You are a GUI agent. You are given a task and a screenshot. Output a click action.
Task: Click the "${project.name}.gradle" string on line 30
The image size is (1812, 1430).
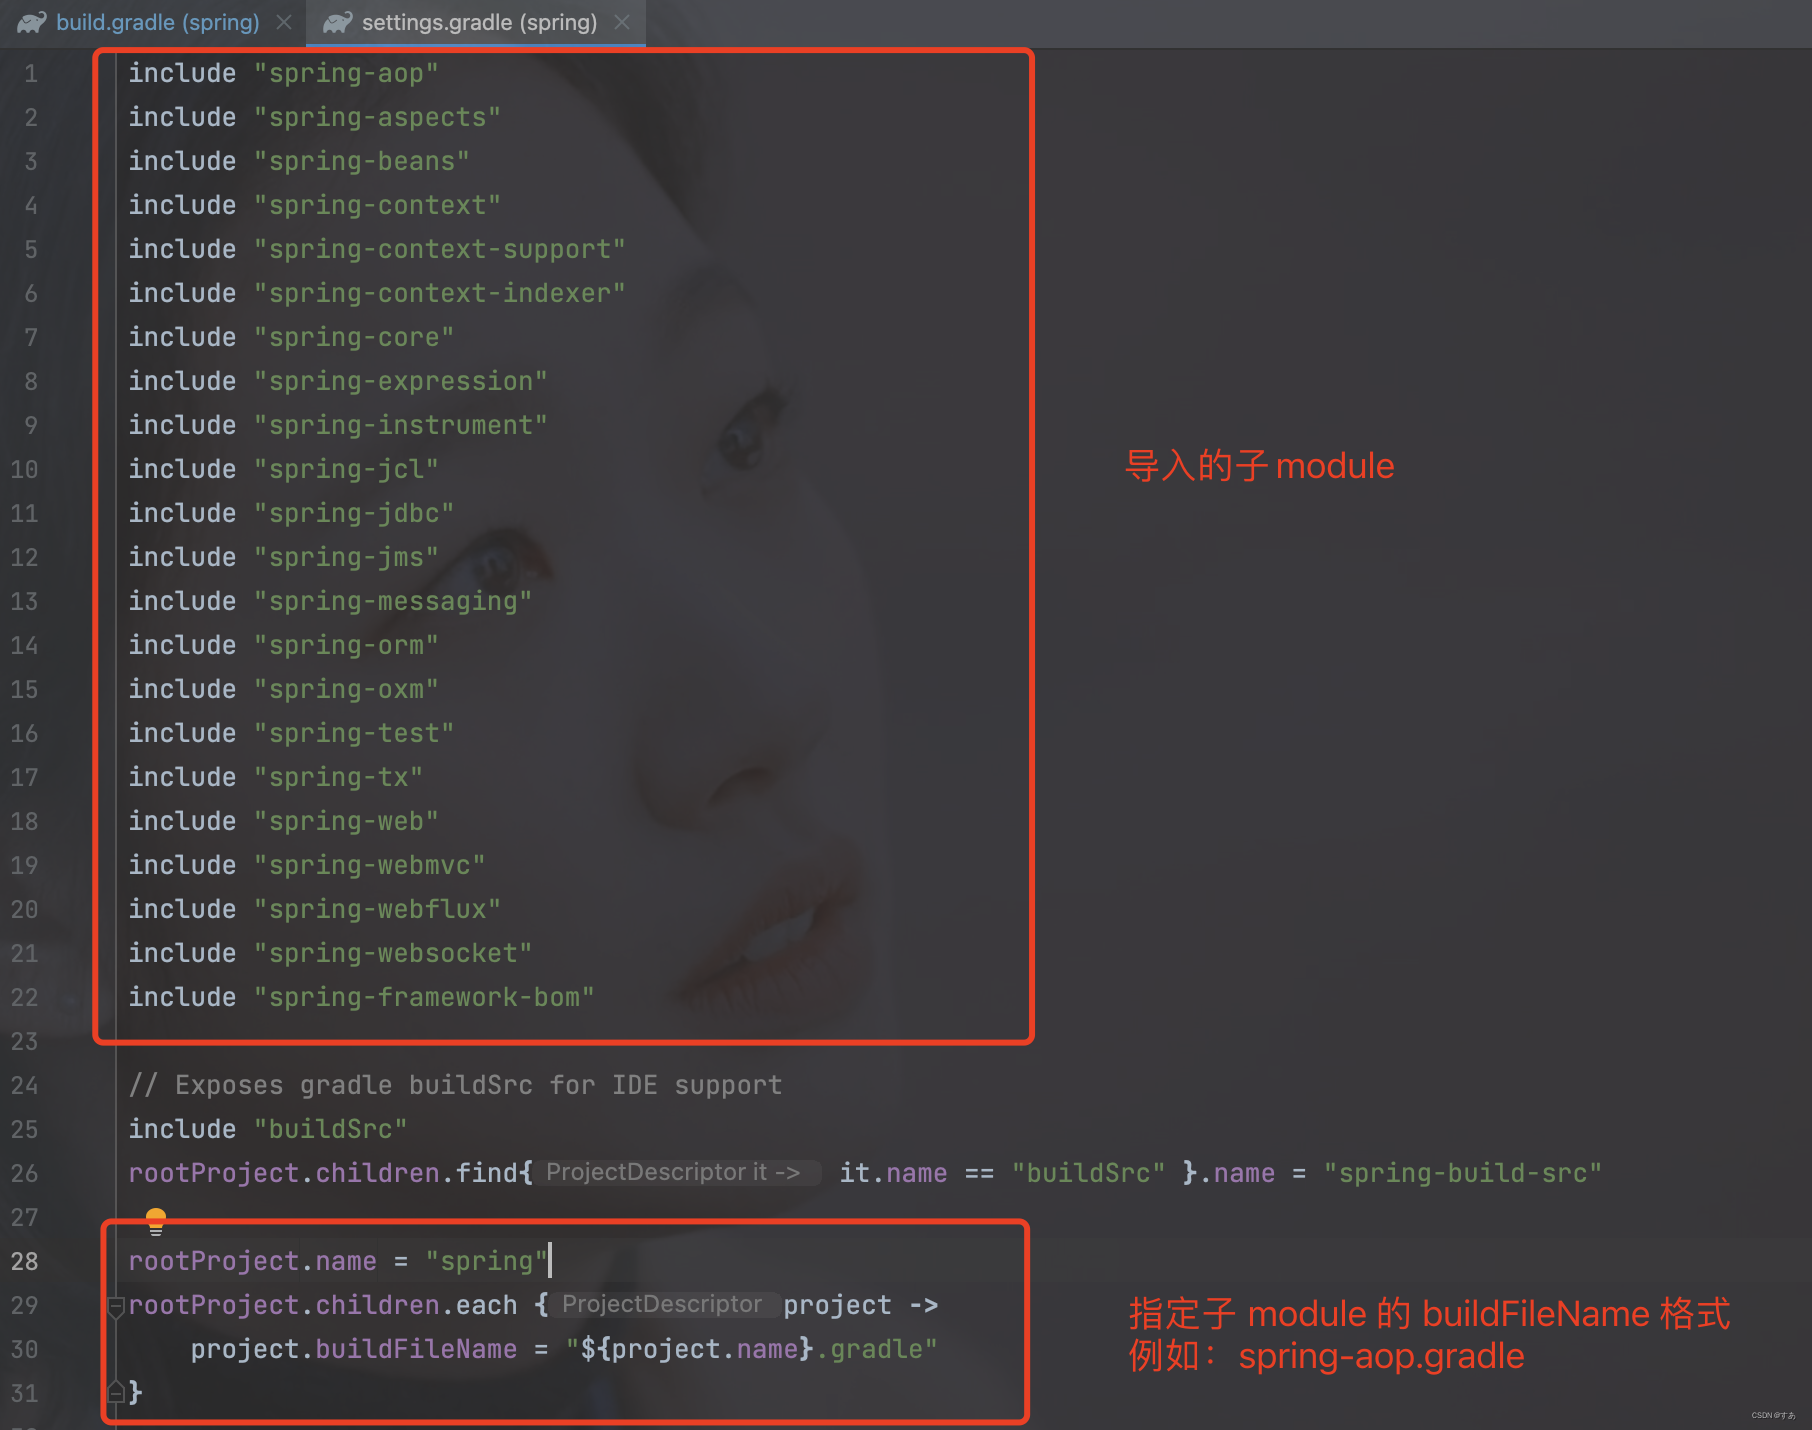point(750,1348)
